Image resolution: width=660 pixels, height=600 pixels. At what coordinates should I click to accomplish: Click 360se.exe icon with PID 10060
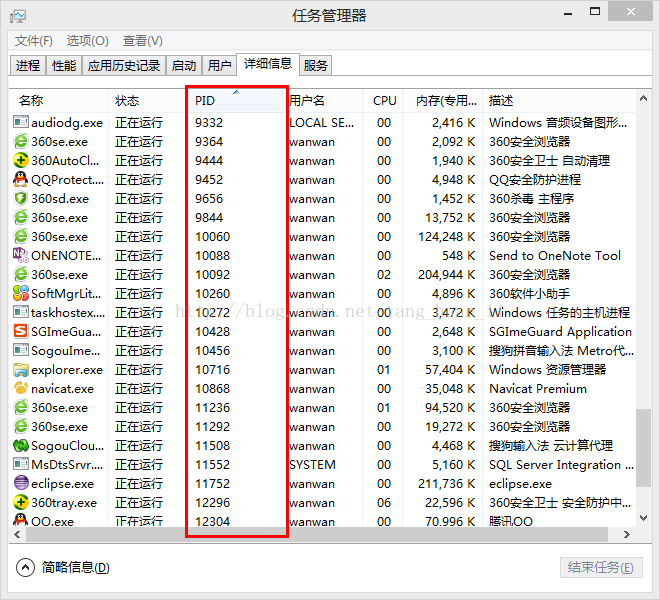(x=21, y=236)
